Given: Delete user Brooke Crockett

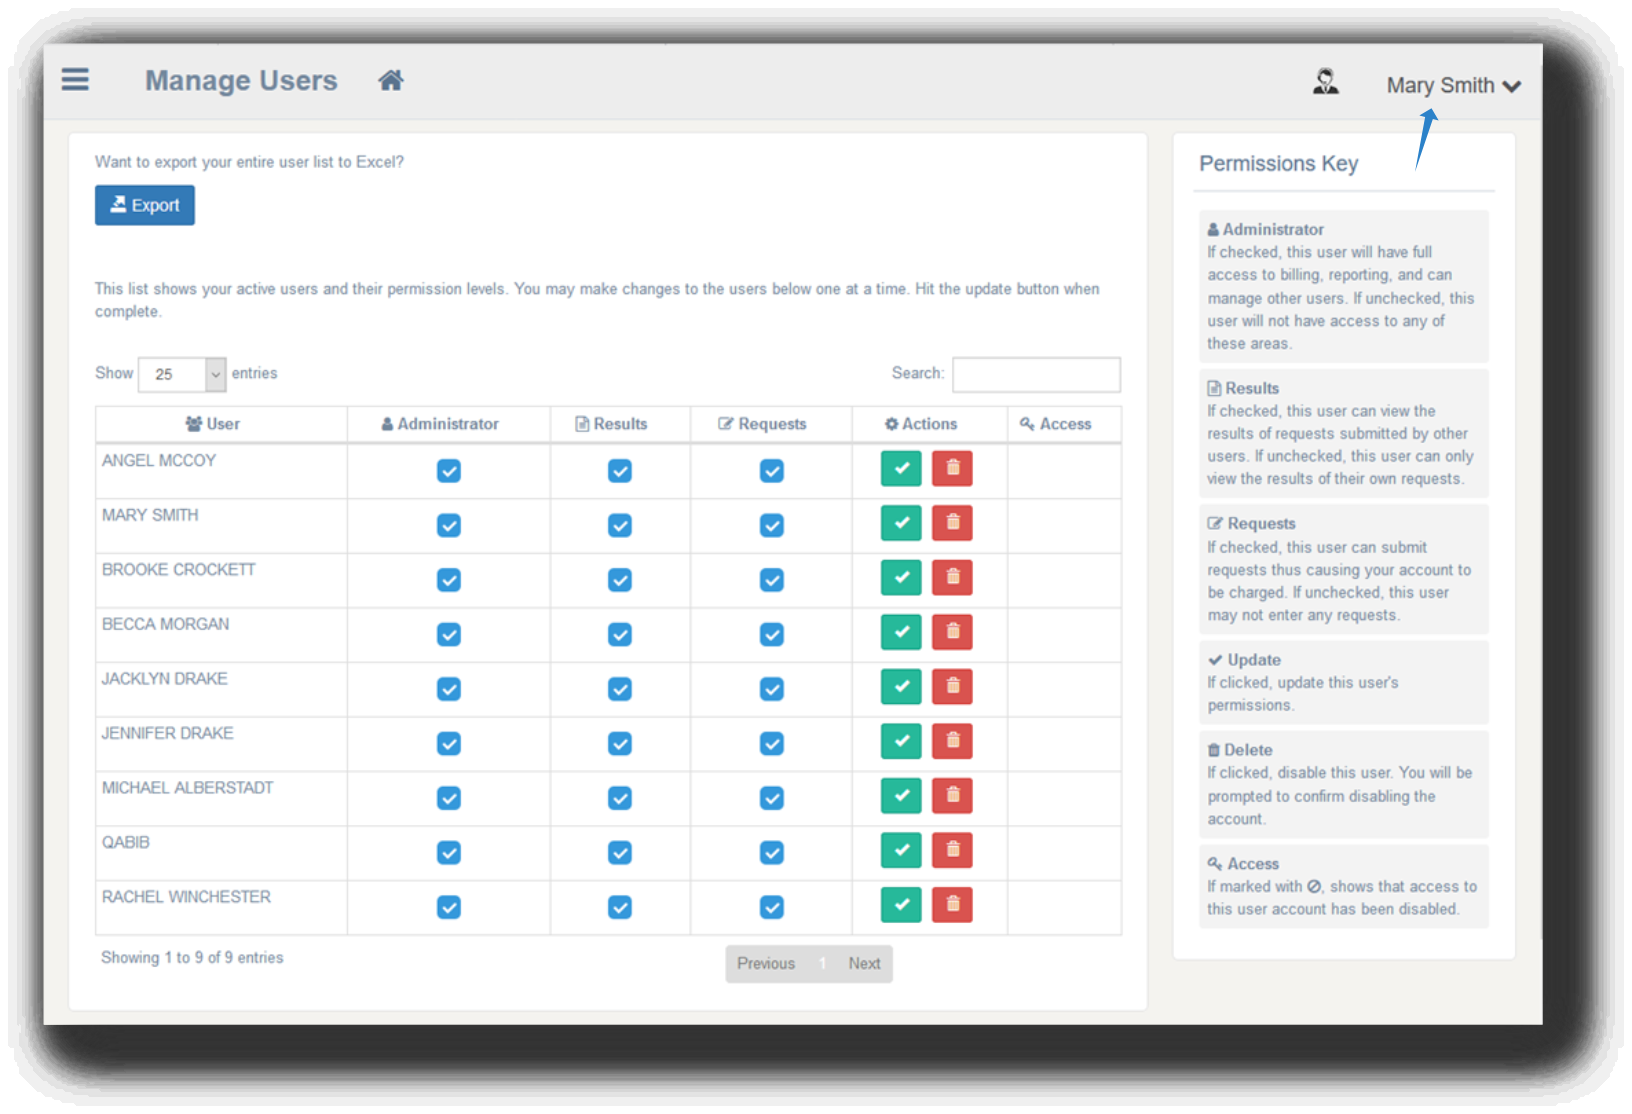Looking at the screenshot, I should 952,577.
